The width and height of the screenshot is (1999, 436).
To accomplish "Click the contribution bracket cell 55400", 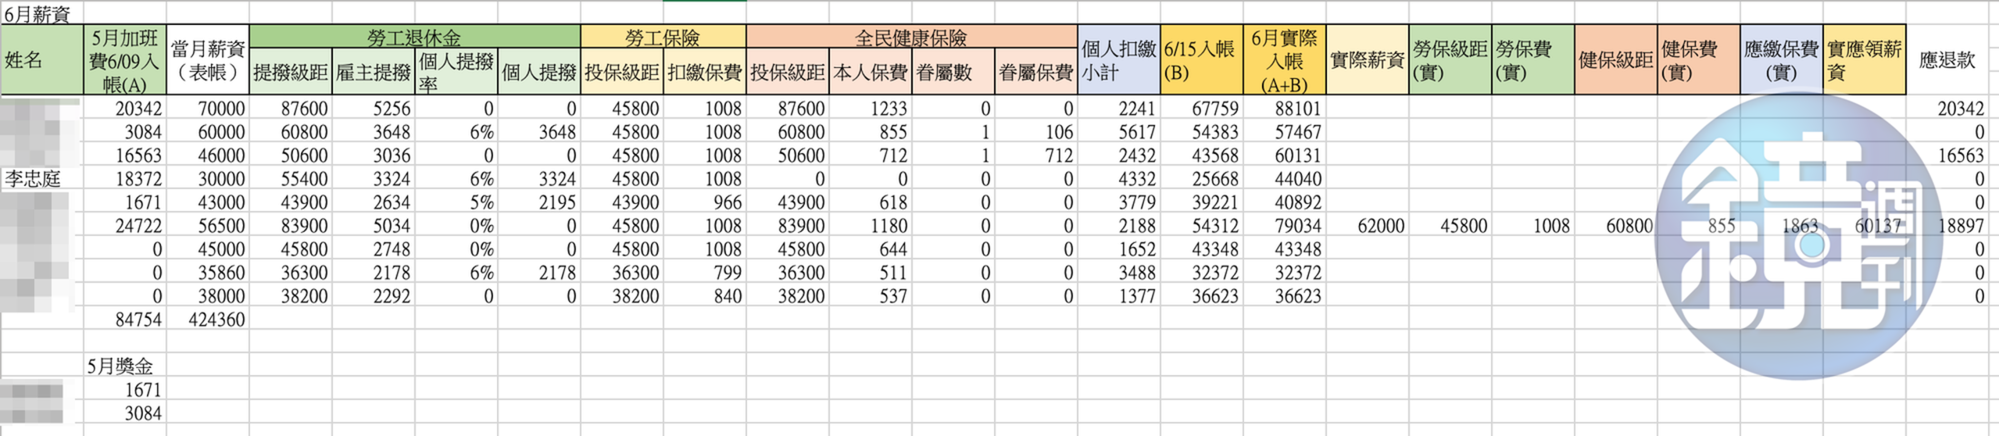I will (x=290, y=179).
